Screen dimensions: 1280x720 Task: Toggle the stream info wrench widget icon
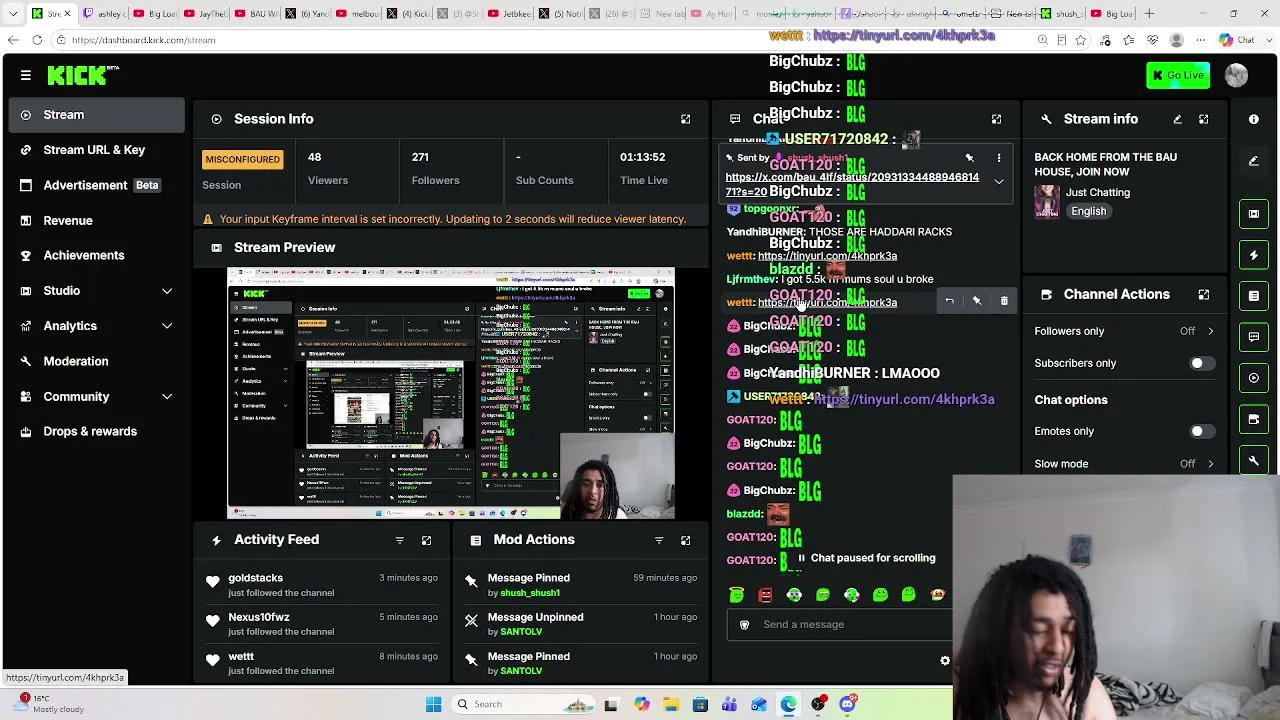(x=1254, y=460)
